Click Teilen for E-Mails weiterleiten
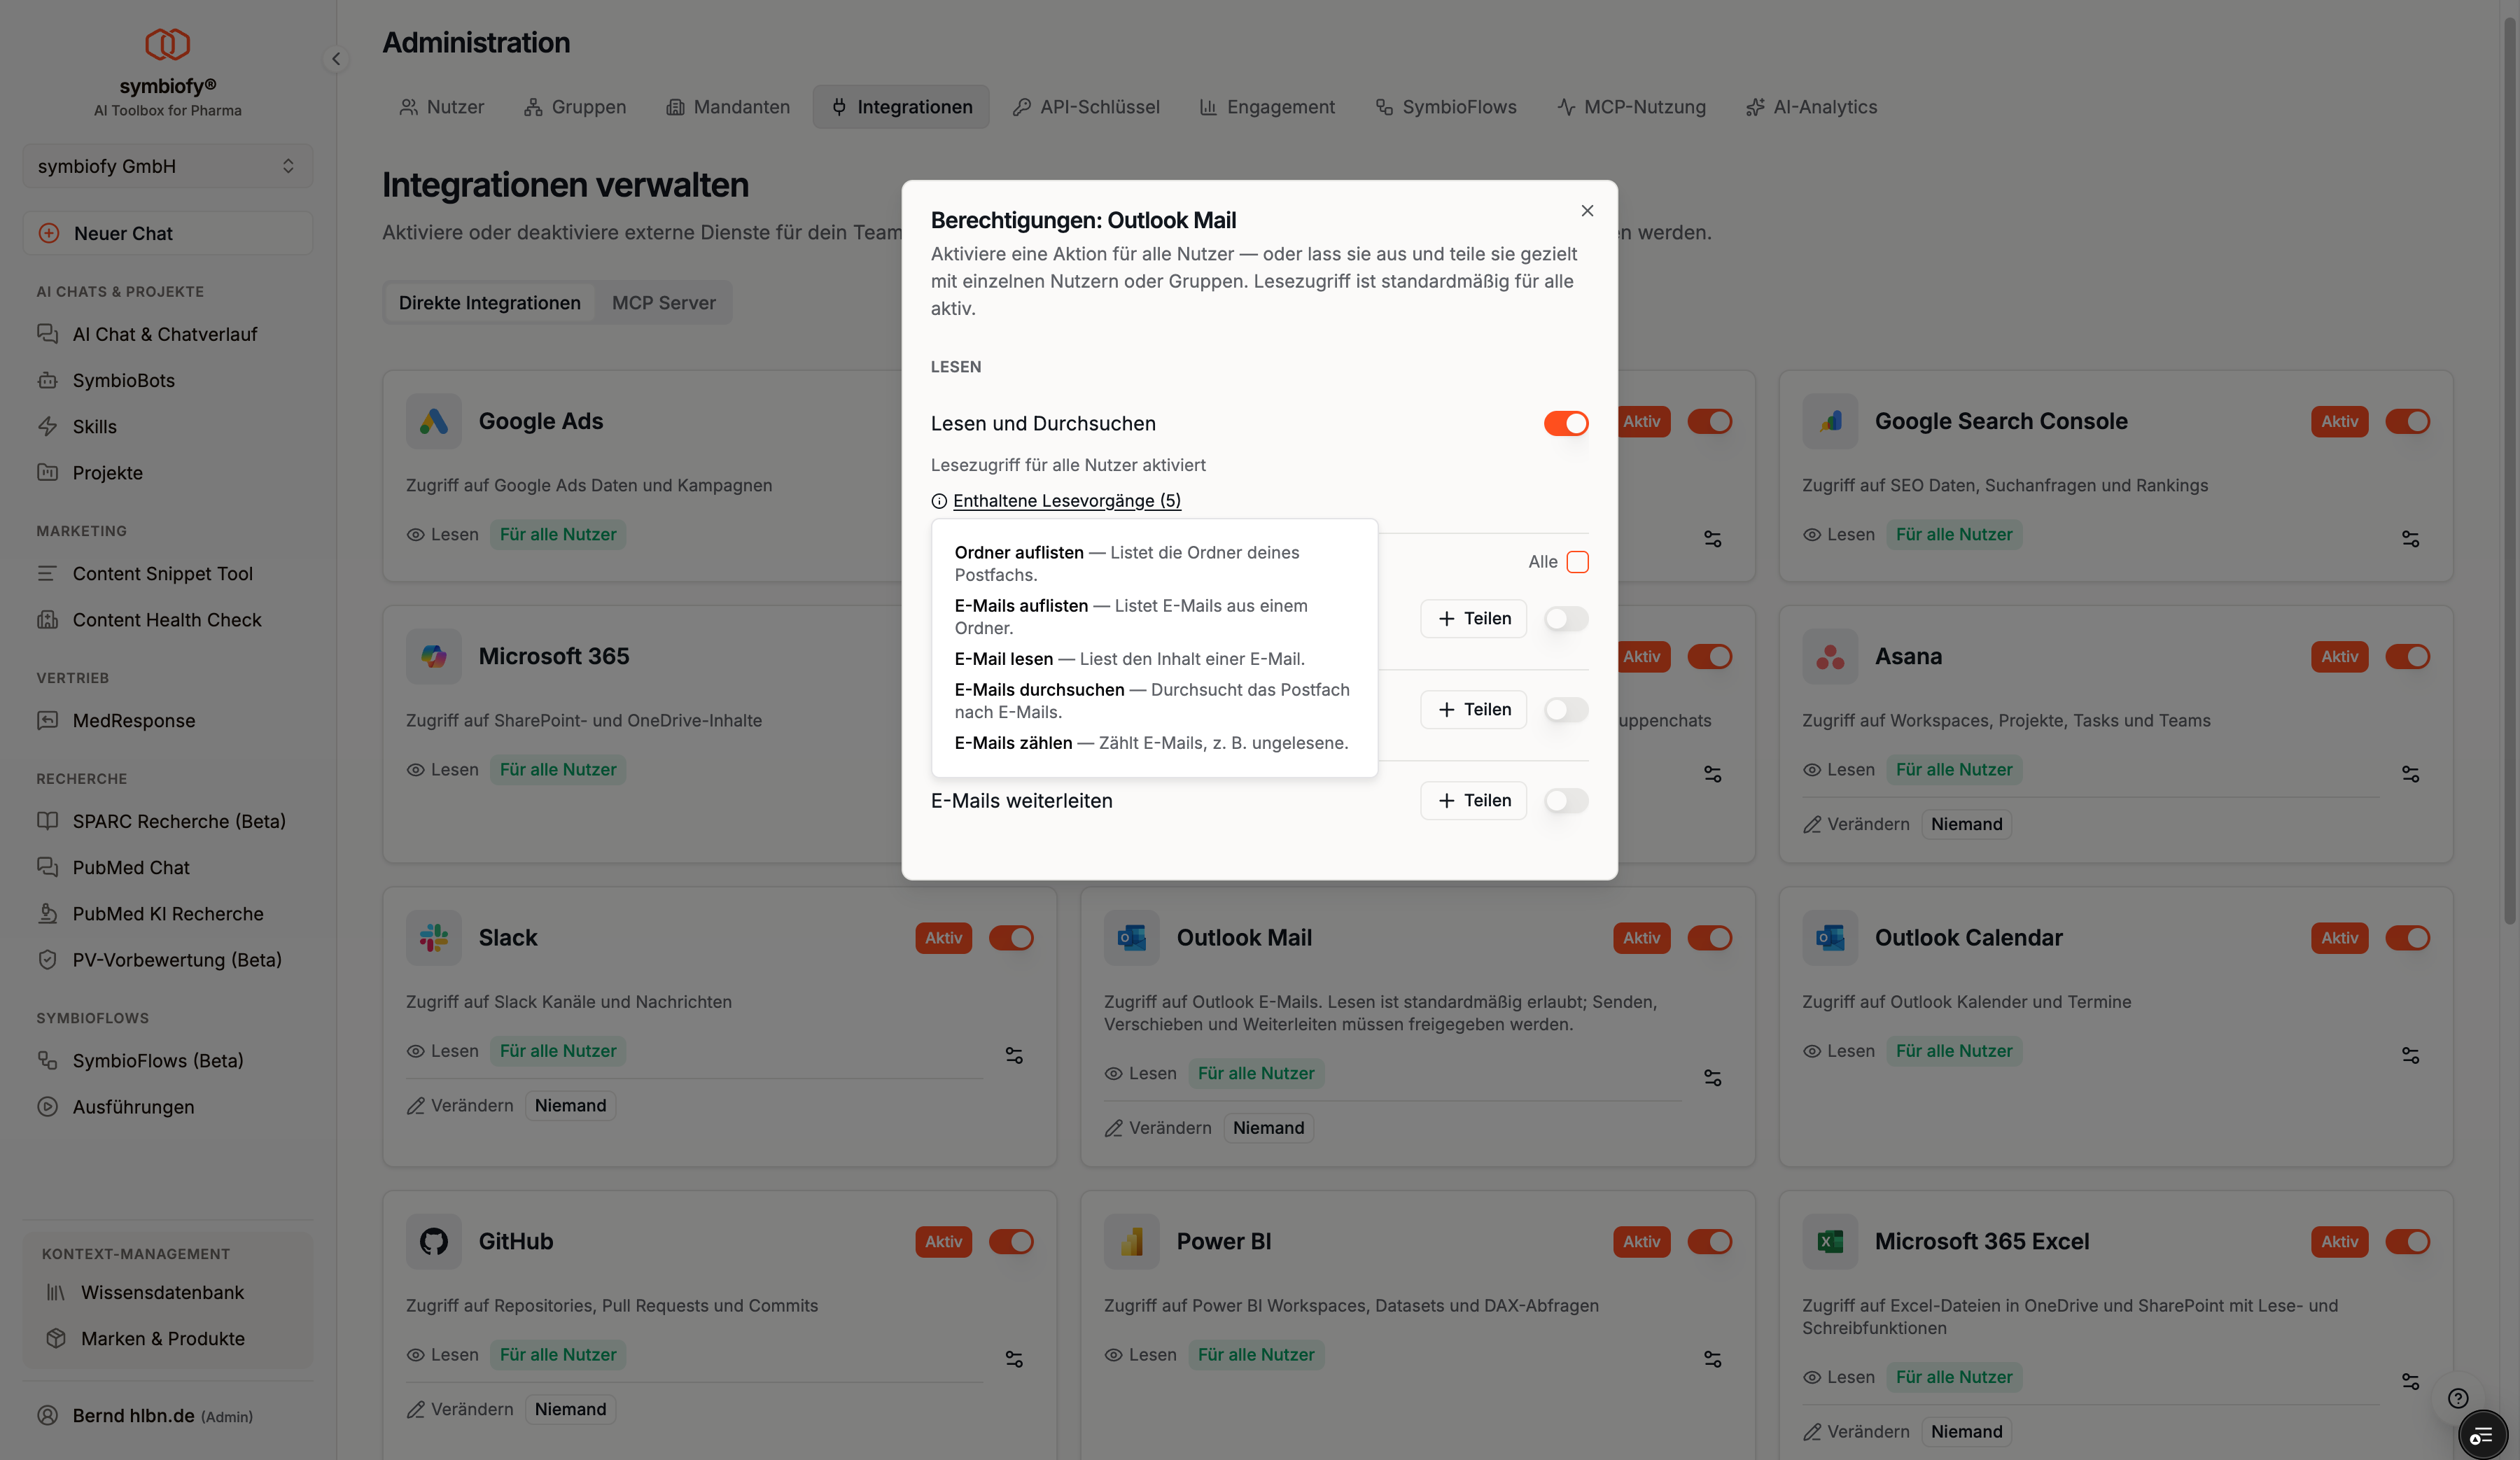 coord(1473,800)
